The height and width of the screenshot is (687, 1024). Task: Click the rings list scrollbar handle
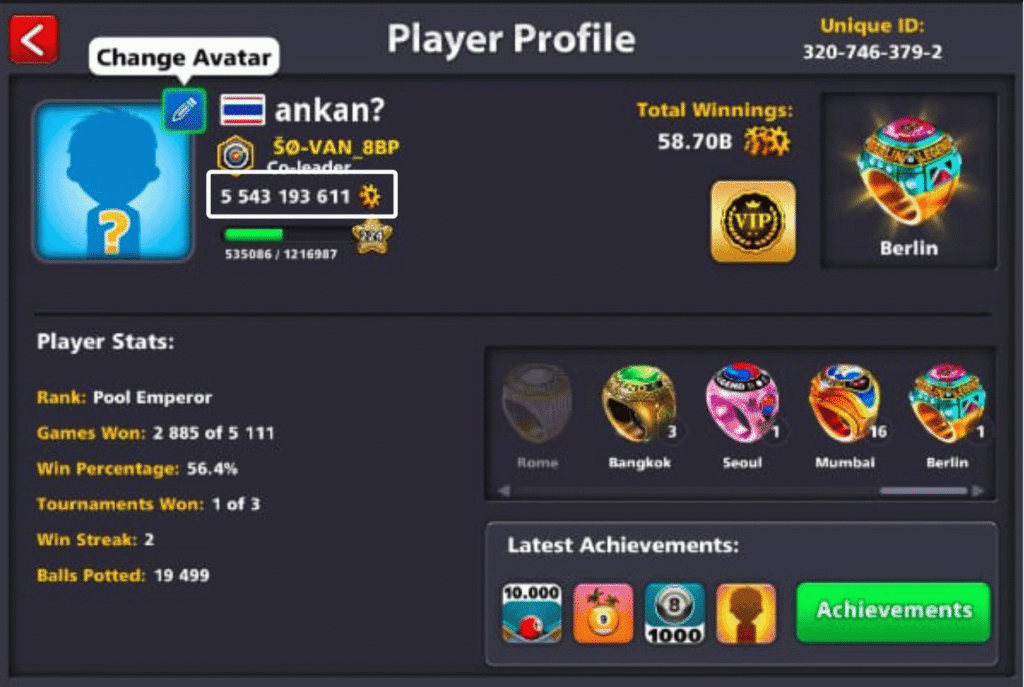tap(923, 490)
